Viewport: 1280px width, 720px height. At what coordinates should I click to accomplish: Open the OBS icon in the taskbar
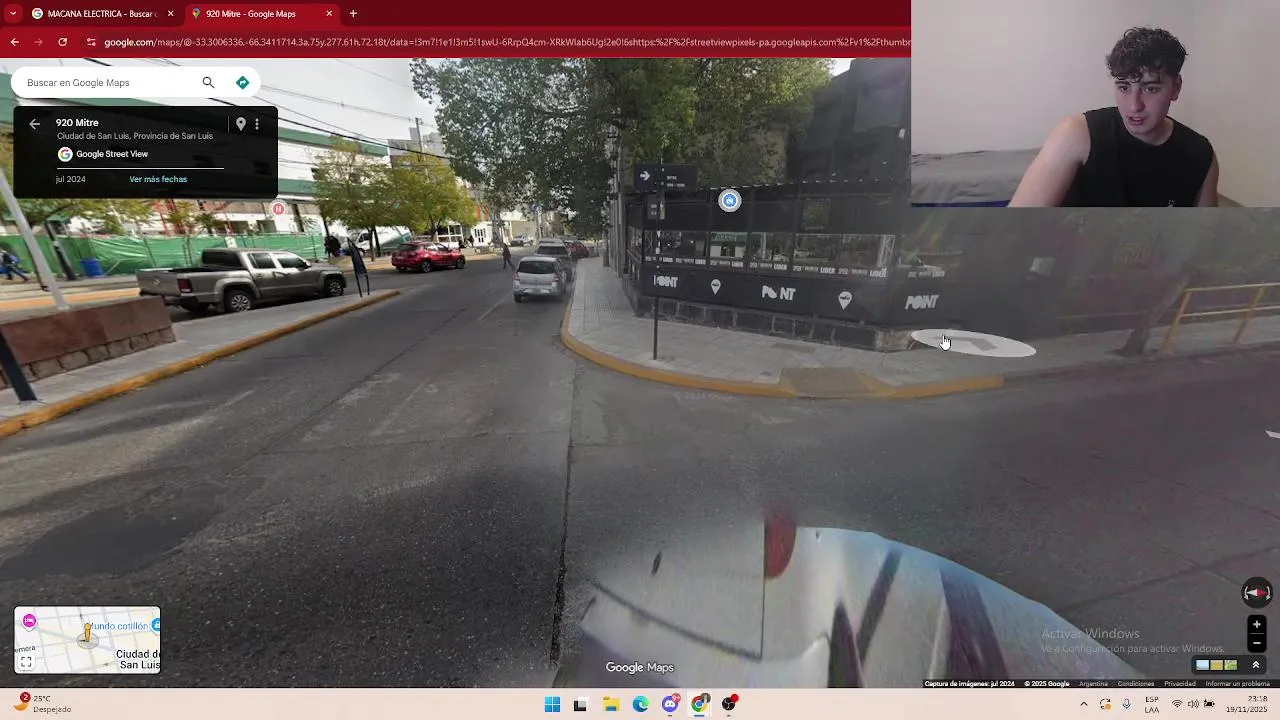point(729,705)
